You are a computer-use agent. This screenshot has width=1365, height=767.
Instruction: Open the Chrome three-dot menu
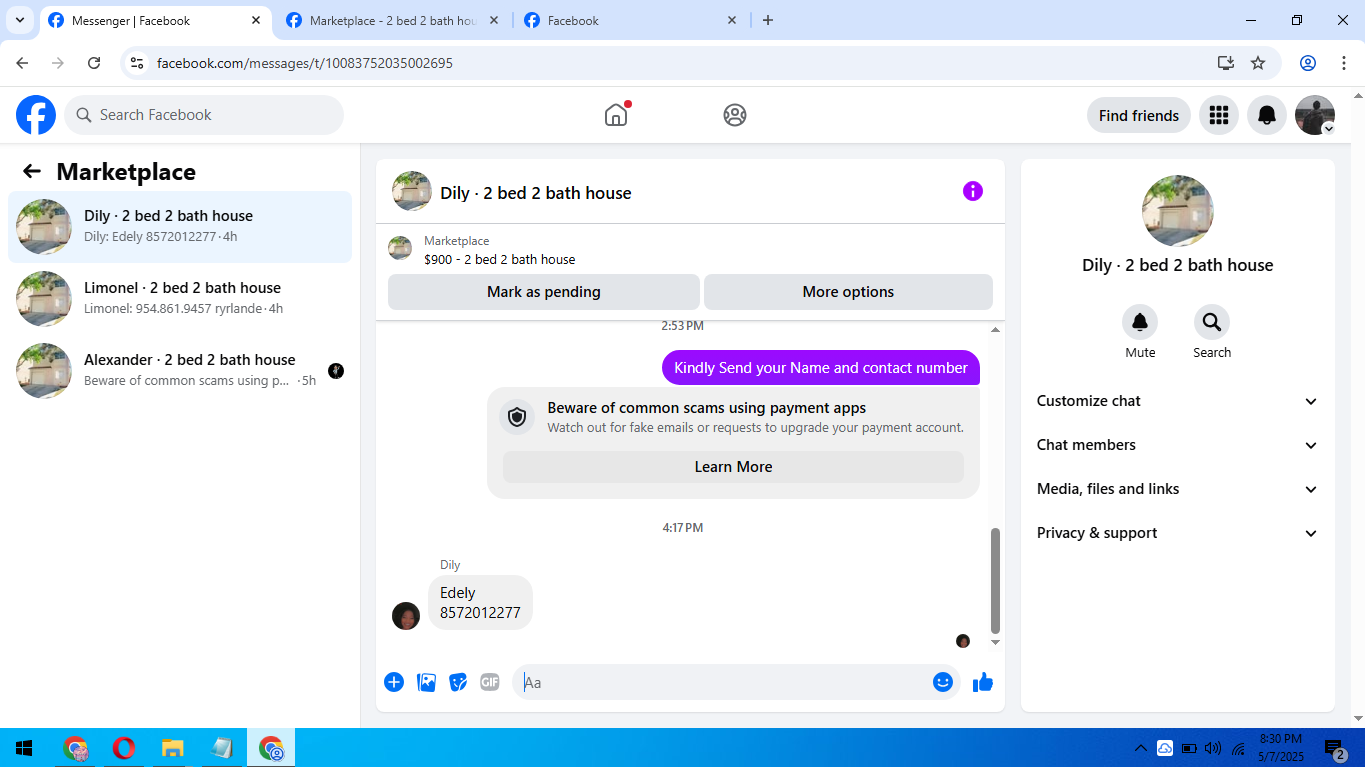[x=1344, y=63]
